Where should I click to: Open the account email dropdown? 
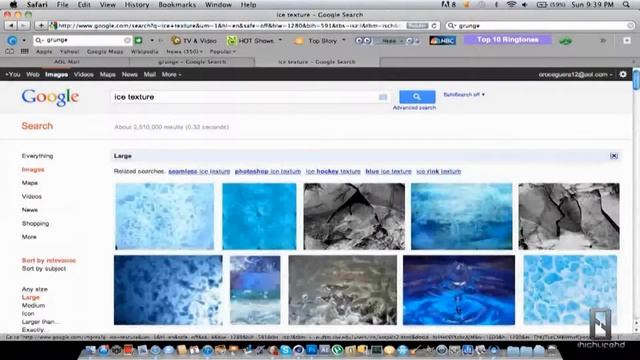[576, 75]
